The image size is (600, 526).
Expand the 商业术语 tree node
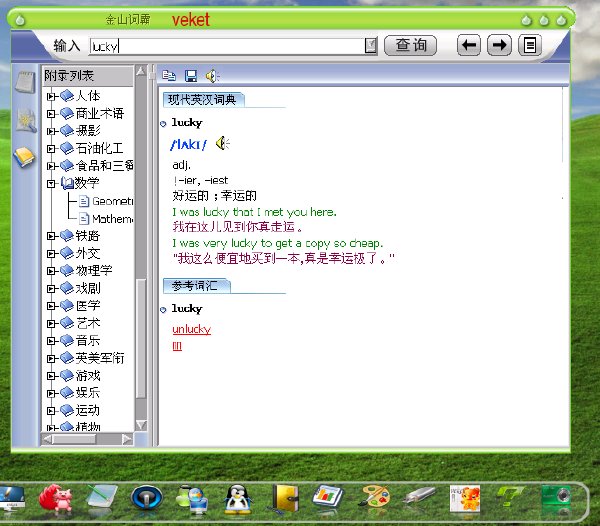[x=51, y=114]
